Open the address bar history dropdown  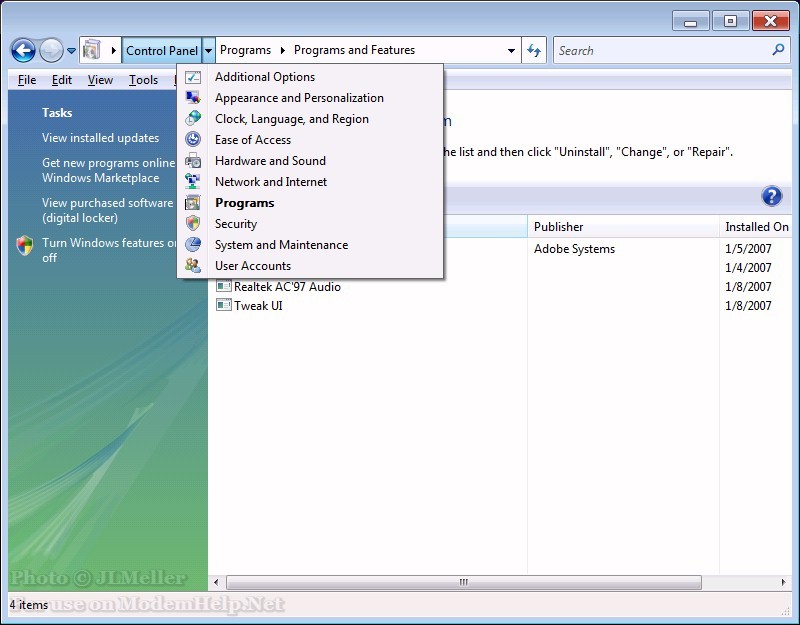(x=511, y=51)
